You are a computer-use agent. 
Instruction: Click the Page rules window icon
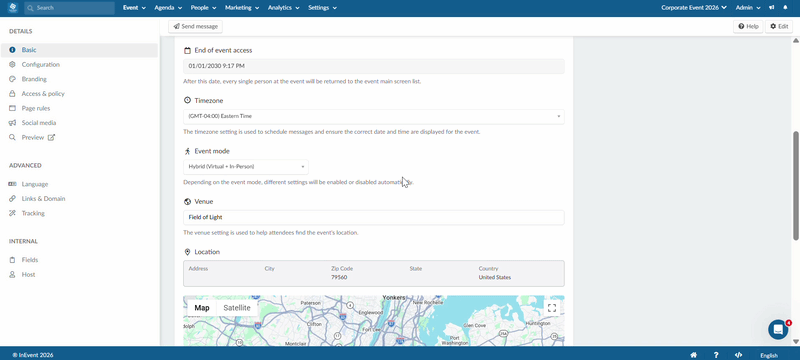coord(12,108)
